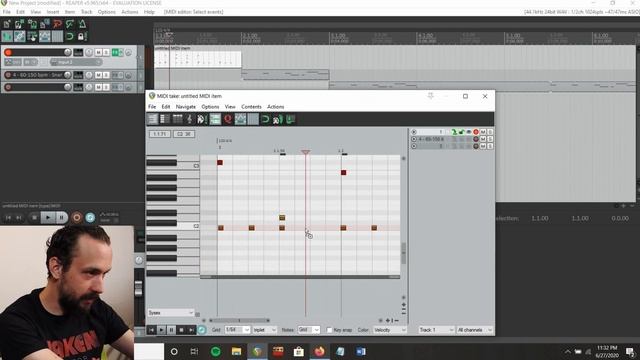Pin the MIDI editor window on top

430,96
